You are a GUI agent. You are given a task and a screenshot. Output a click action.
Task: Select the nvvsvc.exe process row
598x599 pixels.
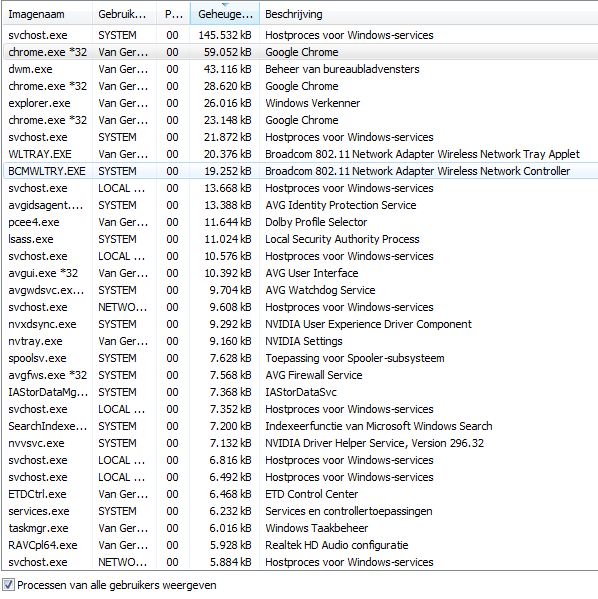pyautogui.click(x=300, y=443)
